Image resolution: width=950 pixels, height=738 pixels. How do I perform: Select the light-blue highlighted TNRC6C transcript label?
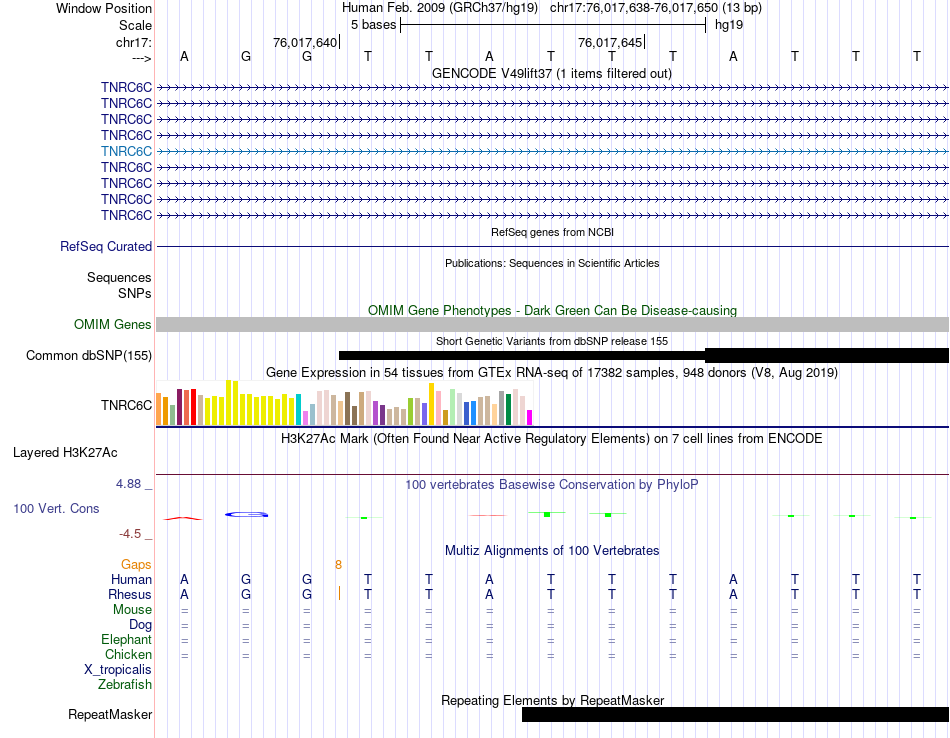[126, 151]
